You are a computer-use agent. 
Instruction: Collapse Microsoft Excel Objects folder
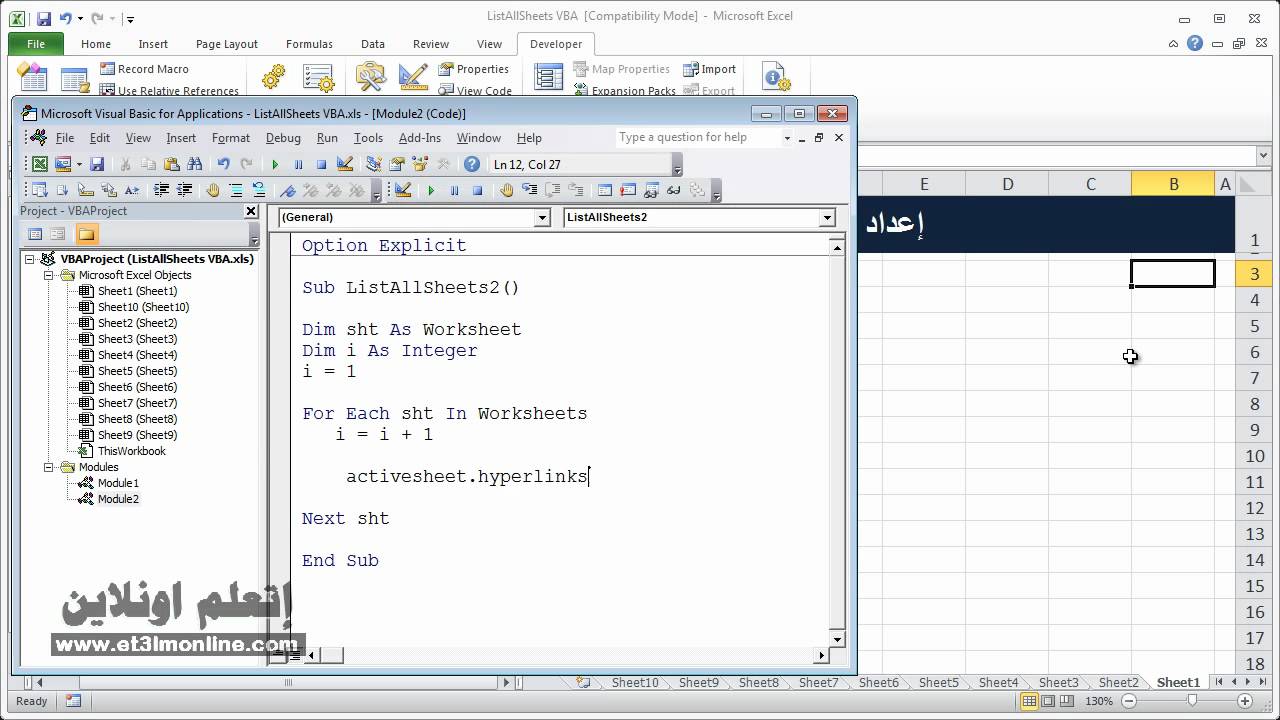(48, 275)
